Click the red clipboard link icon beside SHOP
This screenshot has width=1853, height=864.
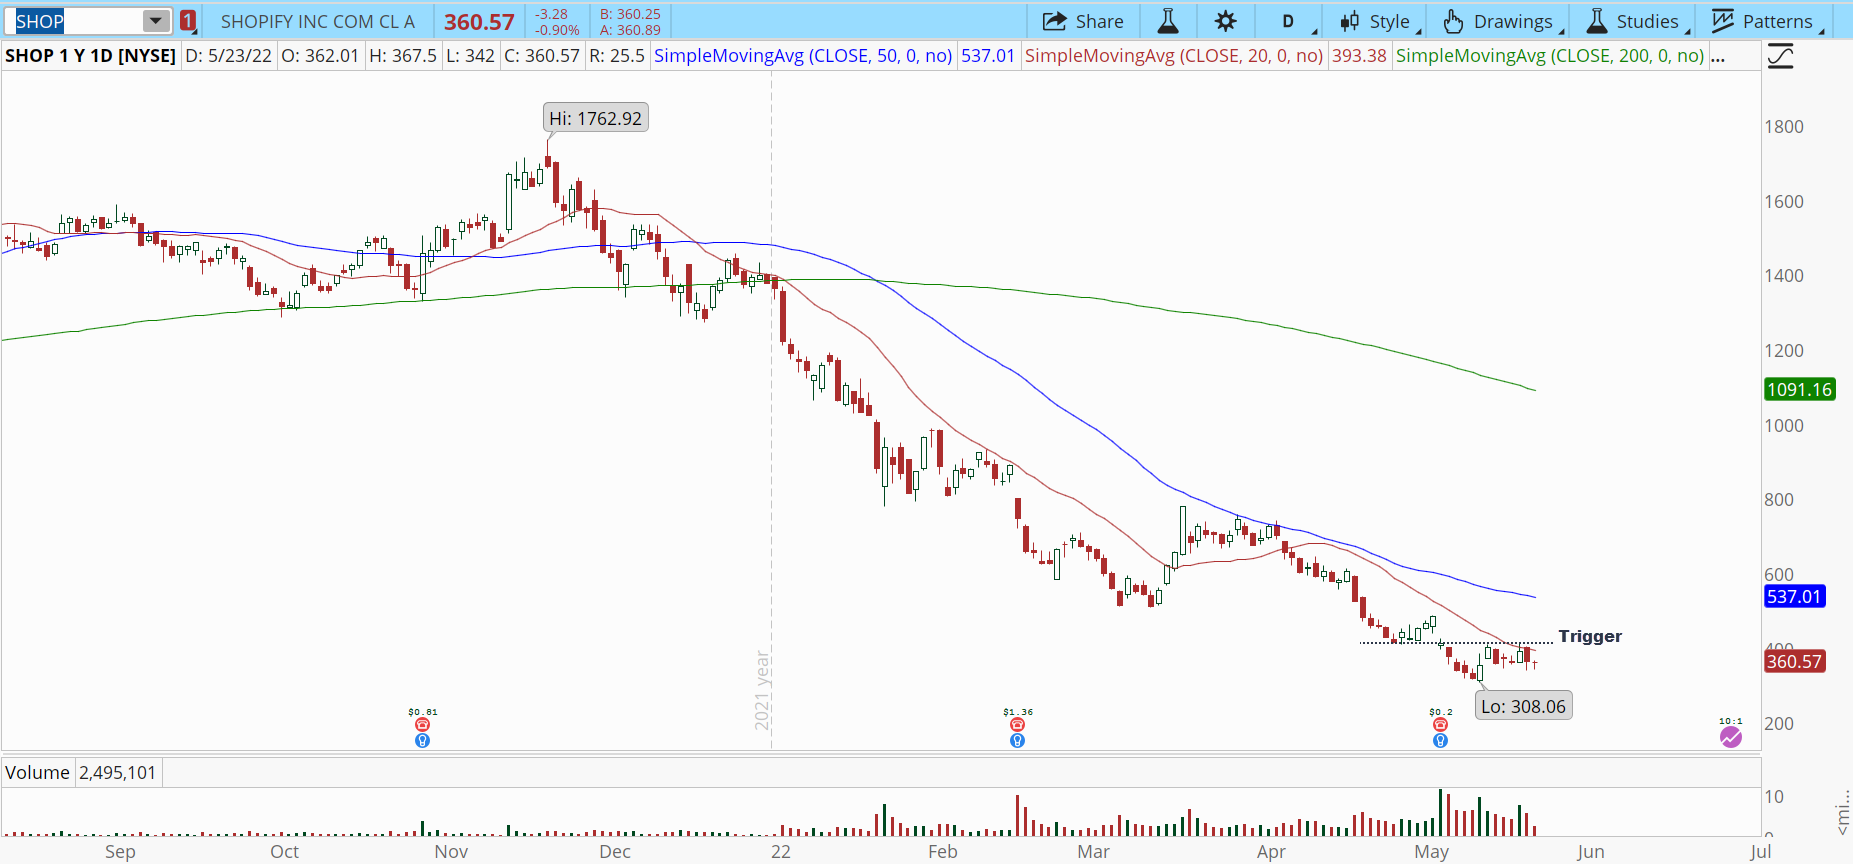pos(188,21)
